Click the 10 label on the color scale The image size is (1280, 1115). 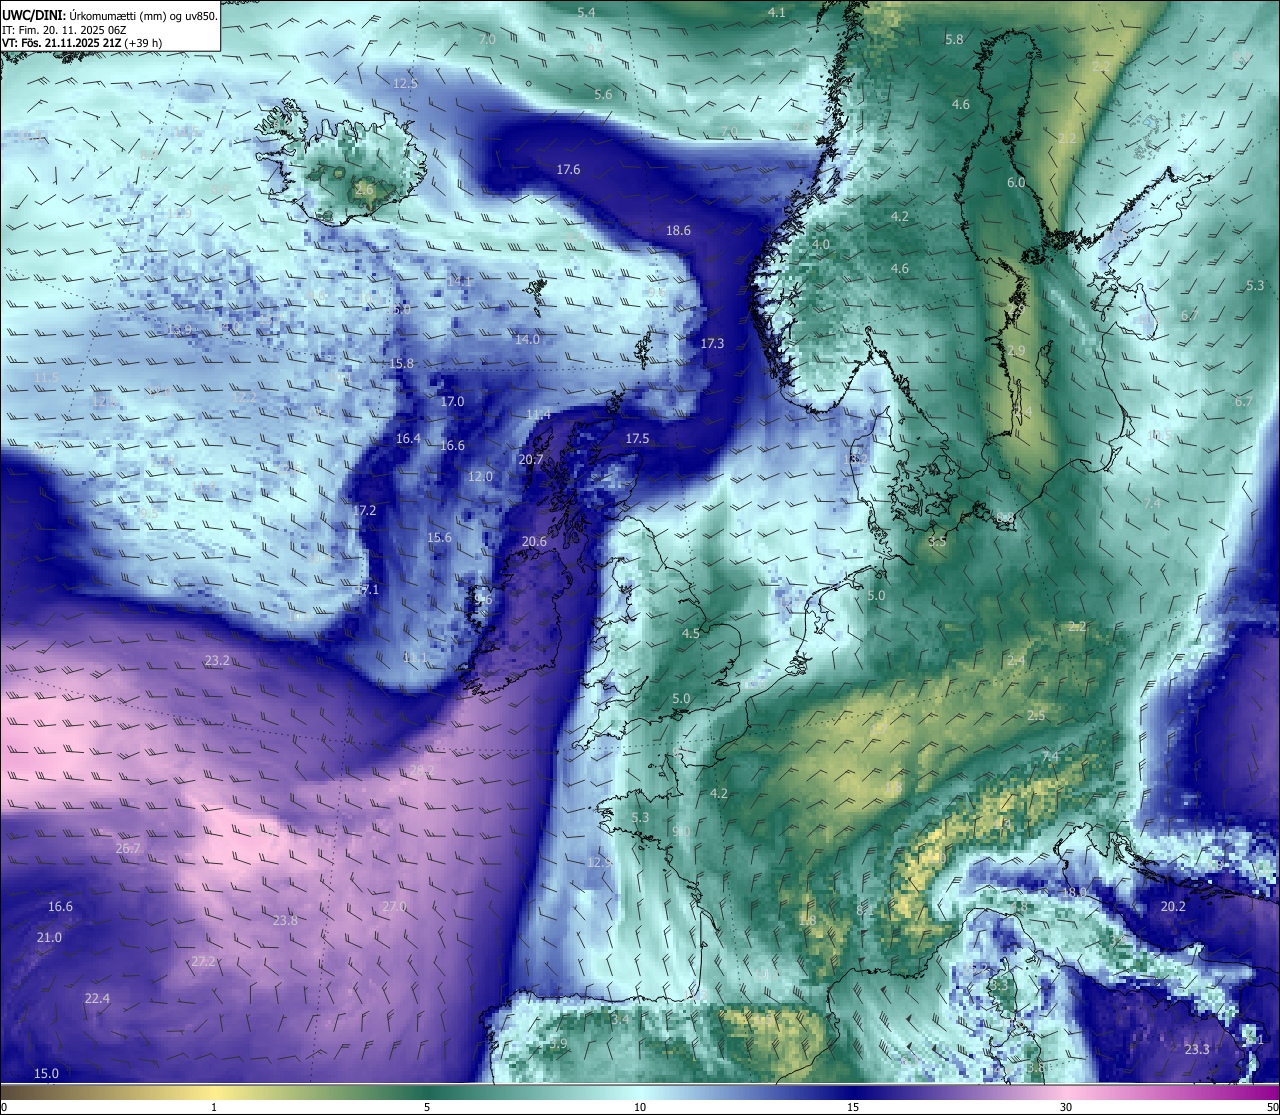click(x=640, y=1107)
